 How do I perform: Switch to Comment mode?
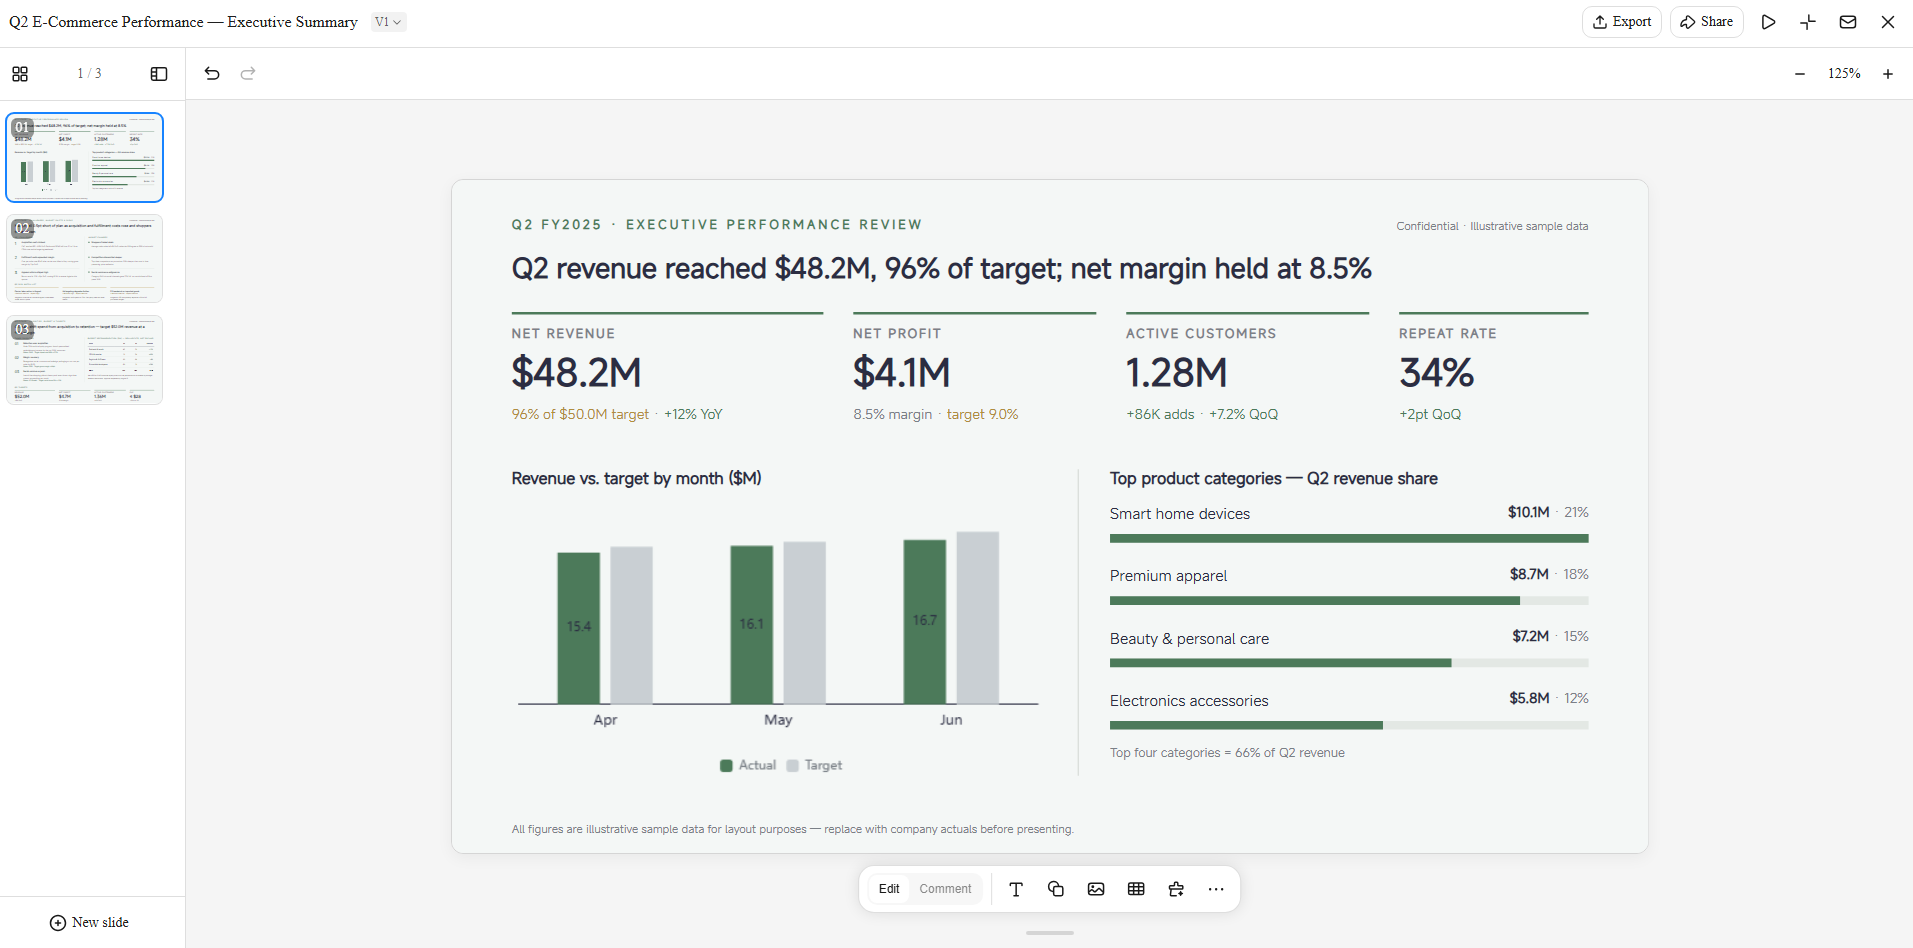945,889
